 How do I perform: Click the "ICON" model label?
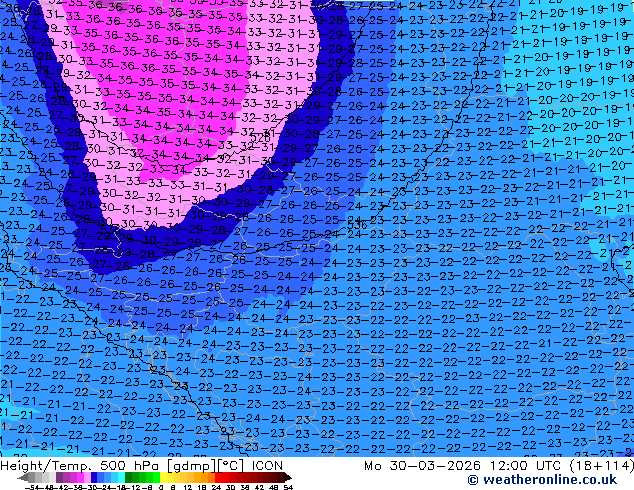pos(267,466)
